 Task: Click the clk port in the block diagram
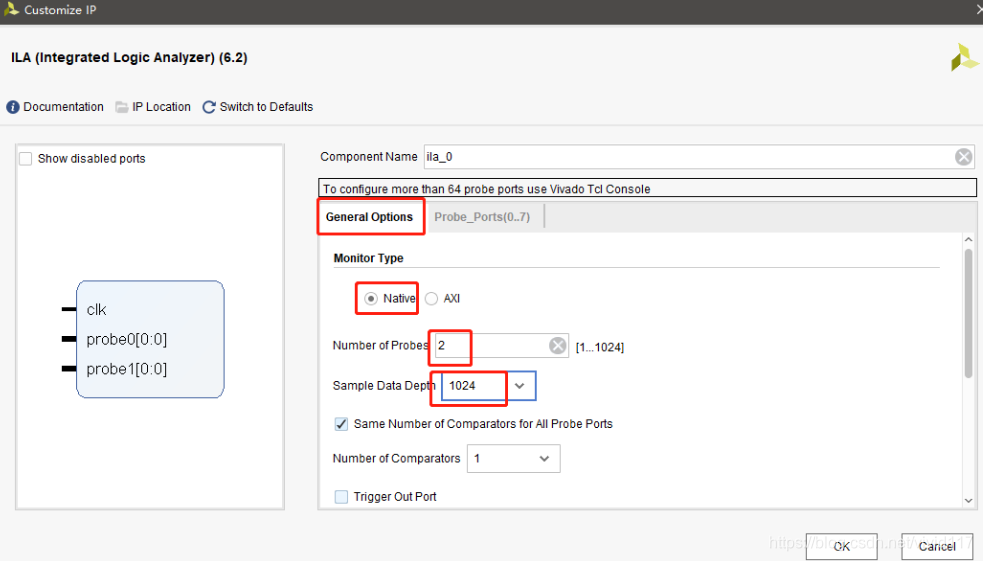pyautogui.click(x=97, y=310)
